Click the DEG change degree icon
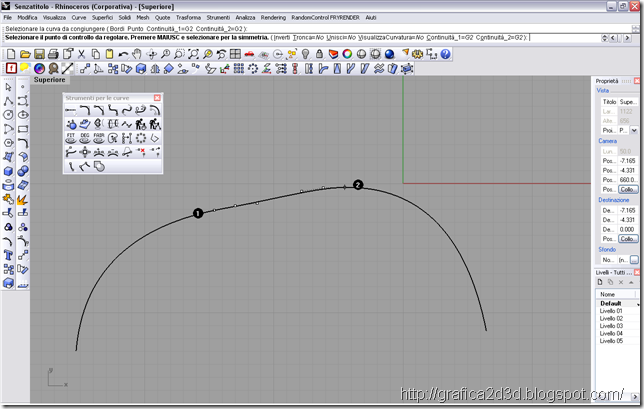 point(85,138)
